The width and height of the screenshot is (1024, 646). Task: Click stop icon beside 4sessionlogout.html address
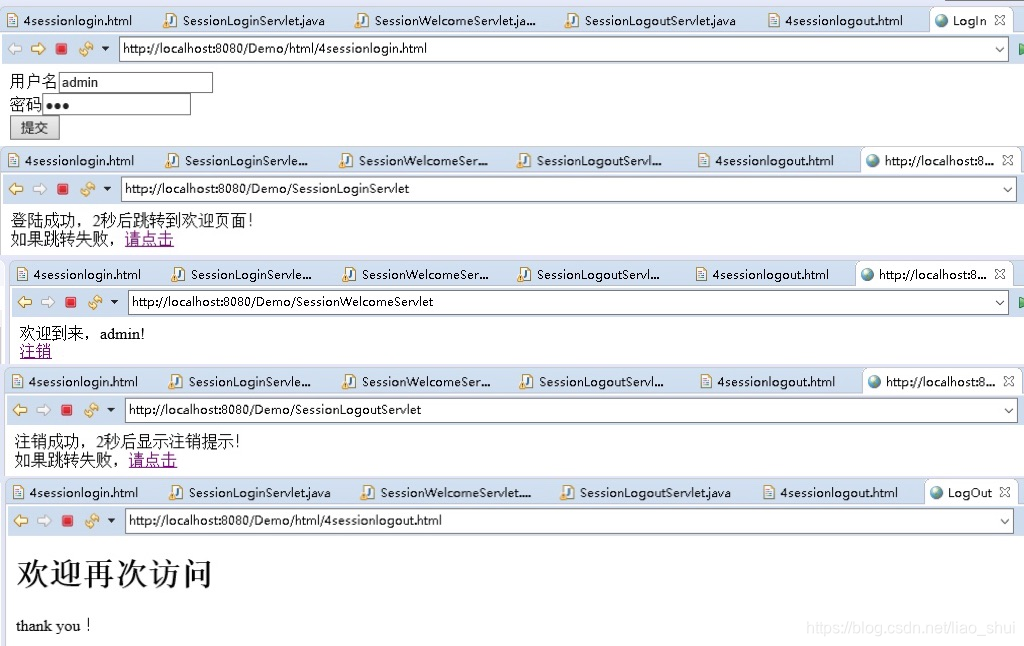coord(67,521)
